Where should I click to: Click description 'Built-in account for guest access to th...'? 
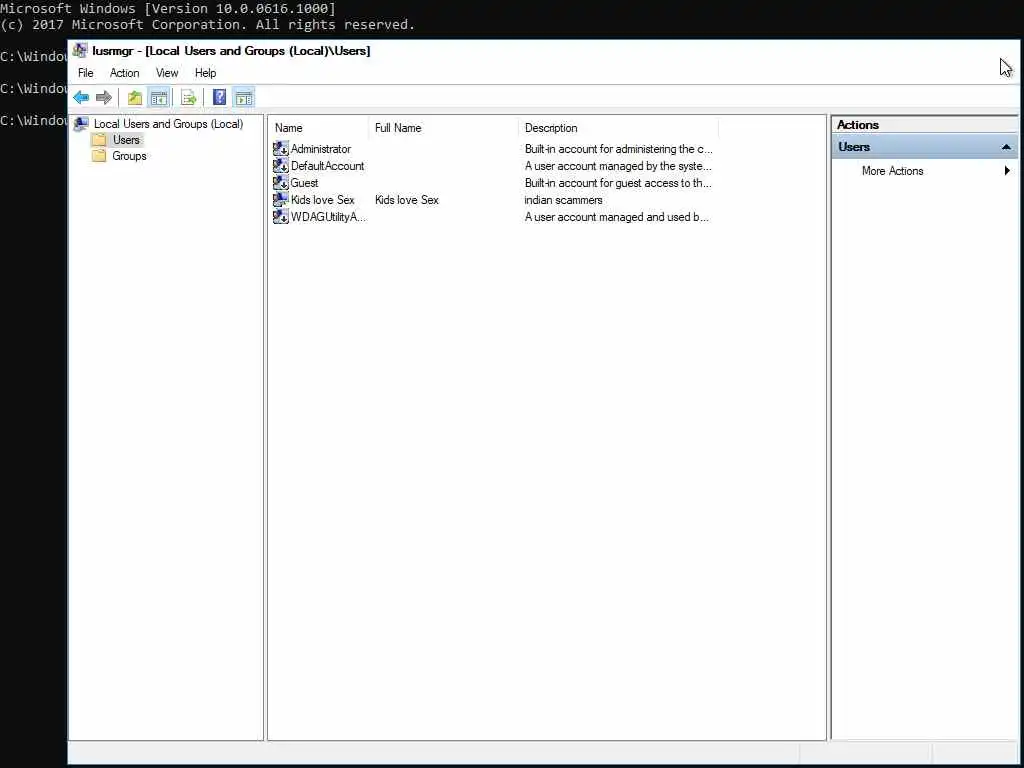click(618, 183)
